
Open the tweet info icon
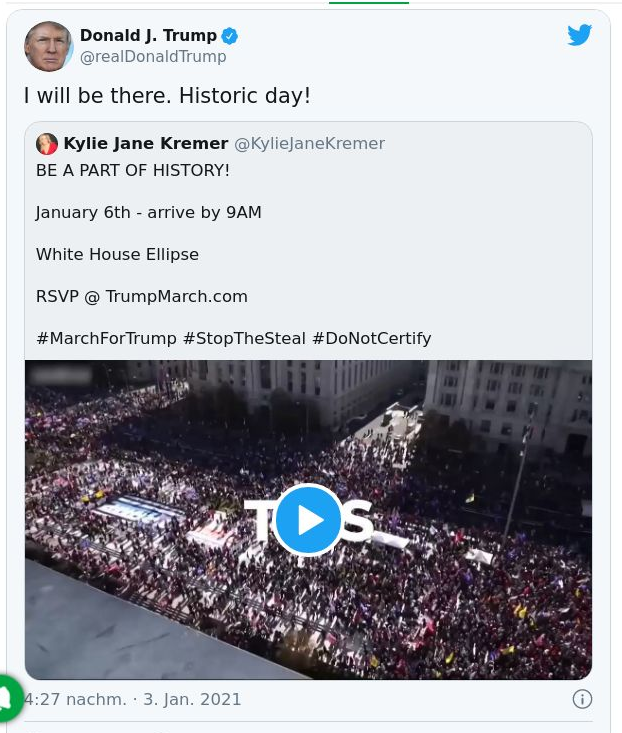pos(582,699)
